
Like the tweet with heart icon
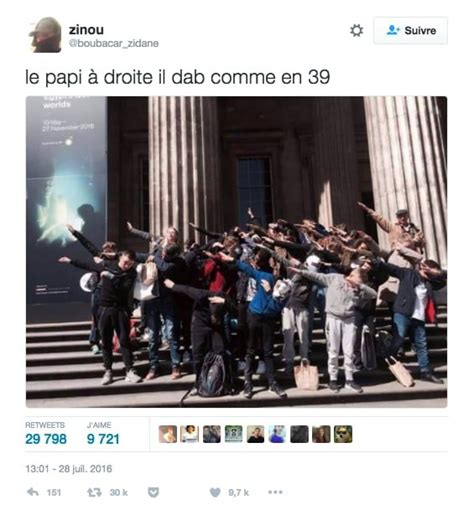point(215,492)
